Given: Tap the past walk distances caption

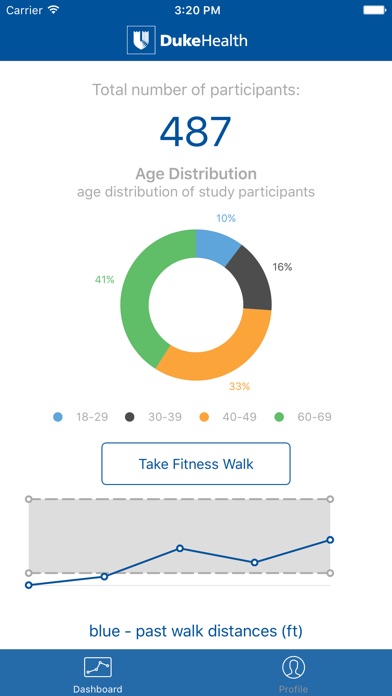Looking at the screenshot, I should point(196,631).
